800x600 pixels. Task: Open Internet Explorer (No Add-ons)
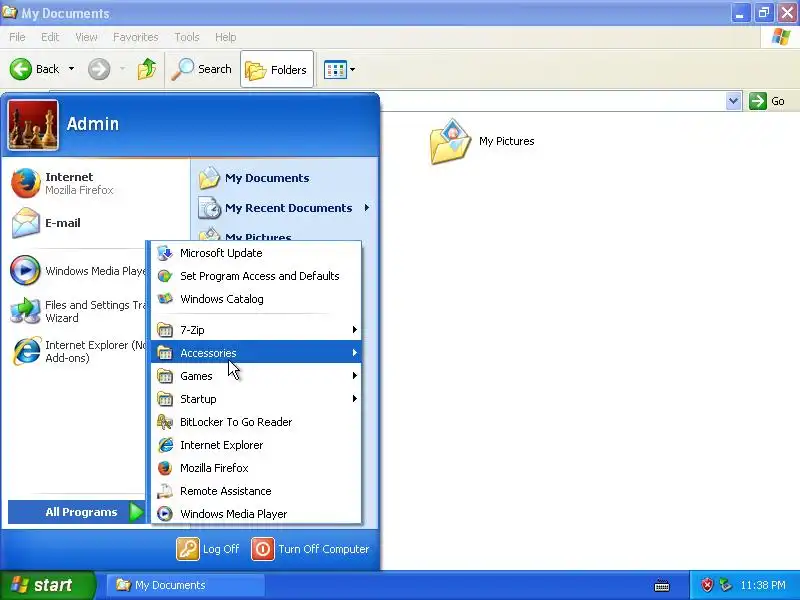pos(78,351)
